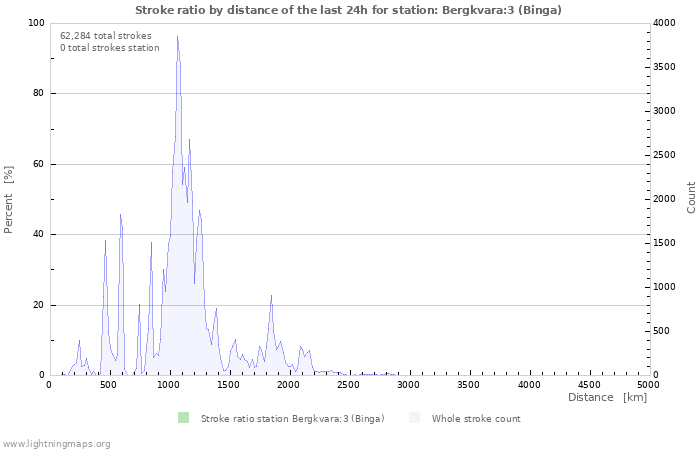Click left axis tick label 80

pyautogui.click(x=39, y=93)
